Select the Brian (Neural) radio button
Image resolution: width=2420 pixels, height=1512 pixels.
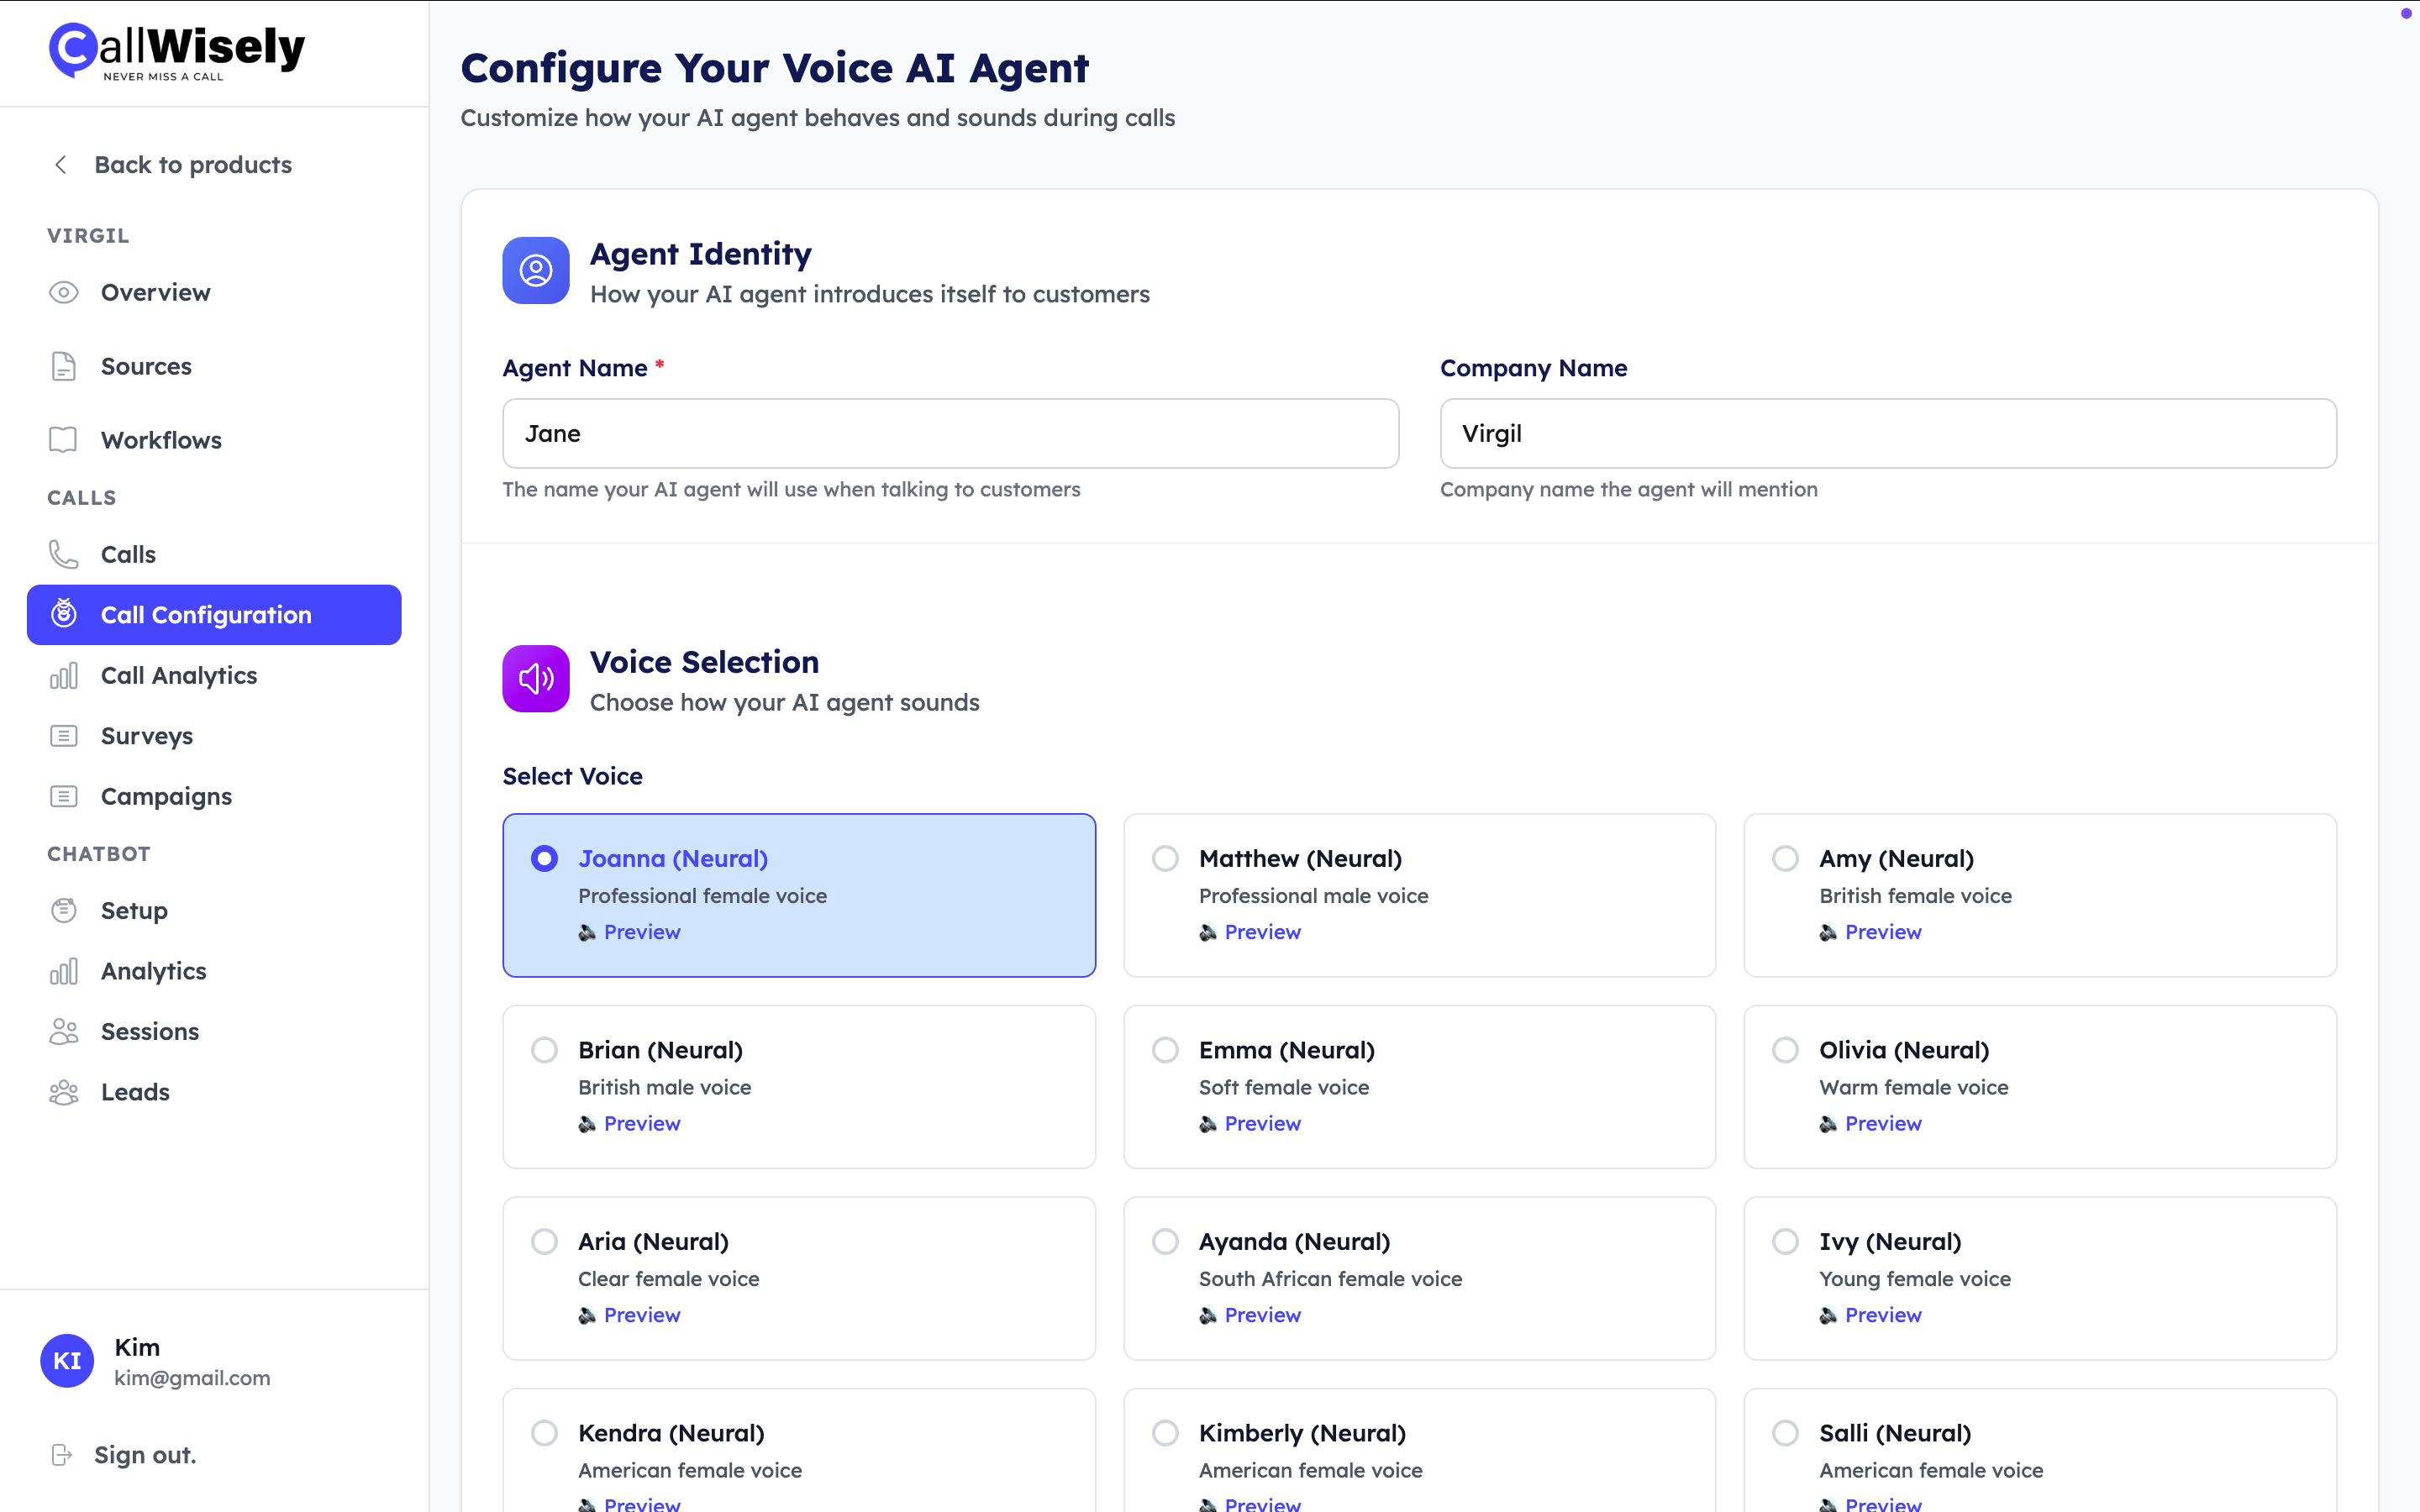544,1050
